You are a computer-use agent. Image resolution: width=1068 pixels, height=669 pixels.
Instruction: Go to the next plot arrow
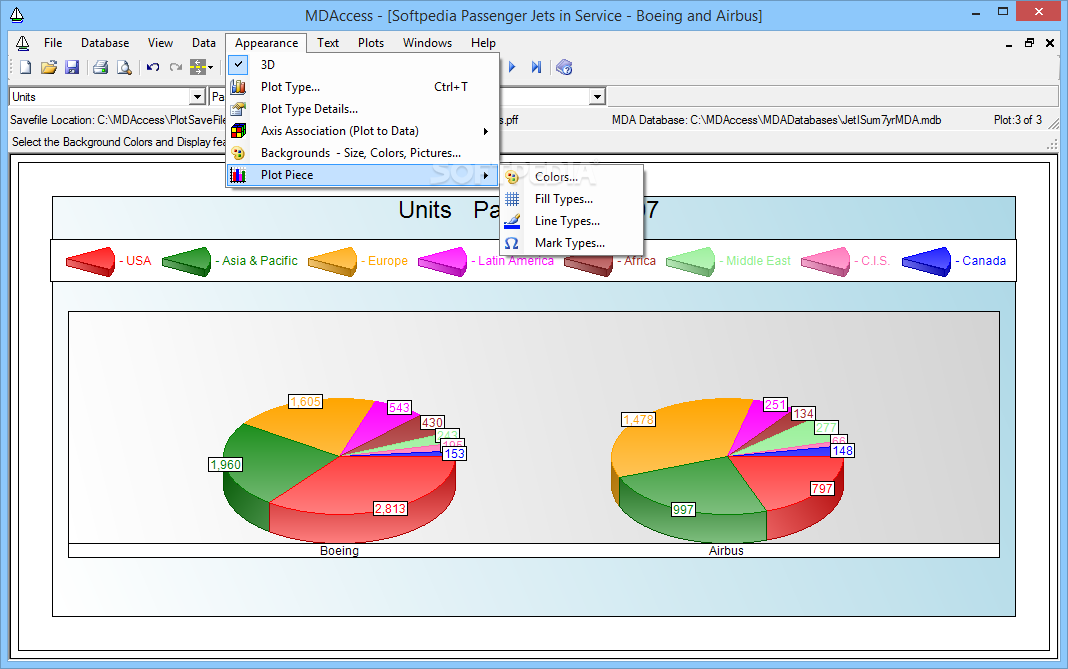tap(512, 67)
